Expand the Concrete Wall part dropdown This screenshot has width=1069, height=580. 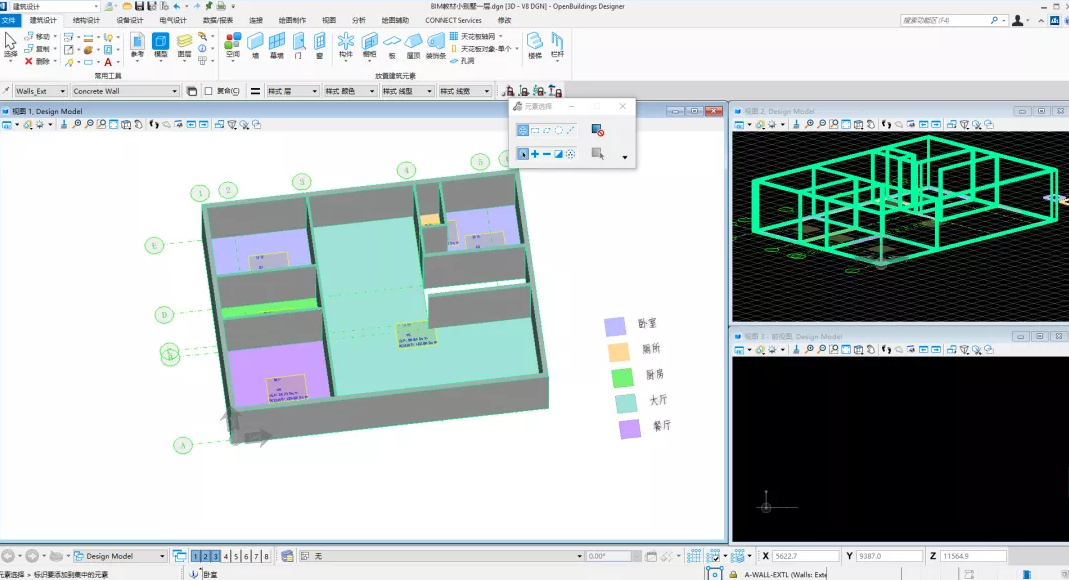(173, 91)
